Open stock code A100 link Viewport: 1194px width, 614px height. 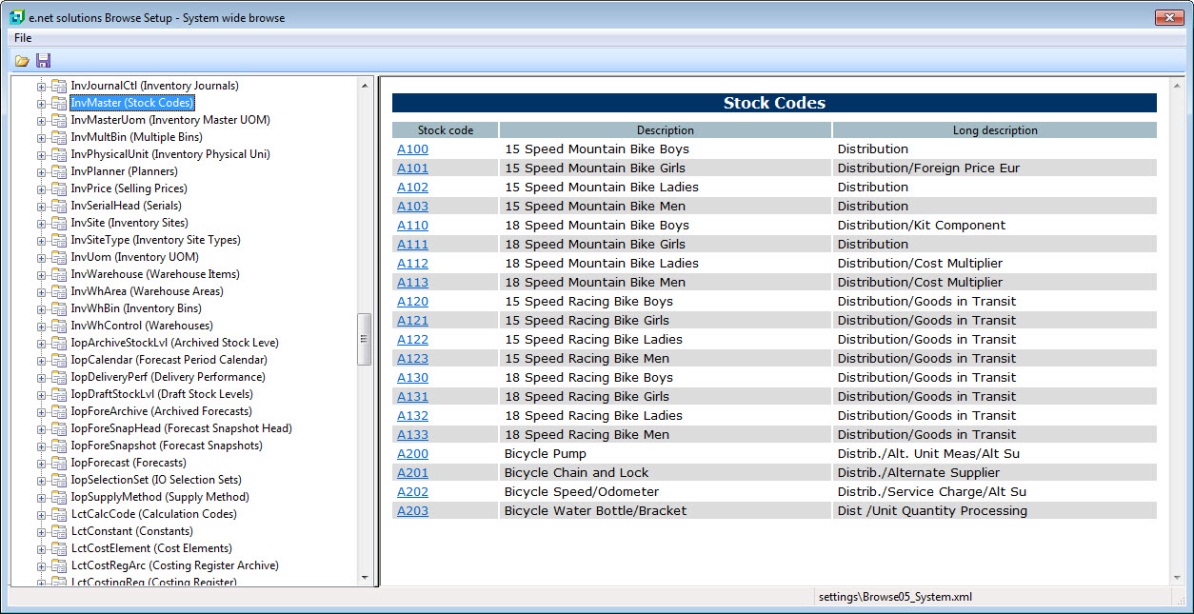[412, 149]
